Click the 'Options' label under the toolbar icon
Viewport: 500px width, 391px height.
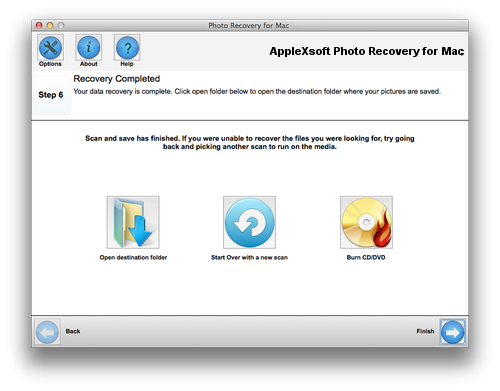(x=50, y=64)
